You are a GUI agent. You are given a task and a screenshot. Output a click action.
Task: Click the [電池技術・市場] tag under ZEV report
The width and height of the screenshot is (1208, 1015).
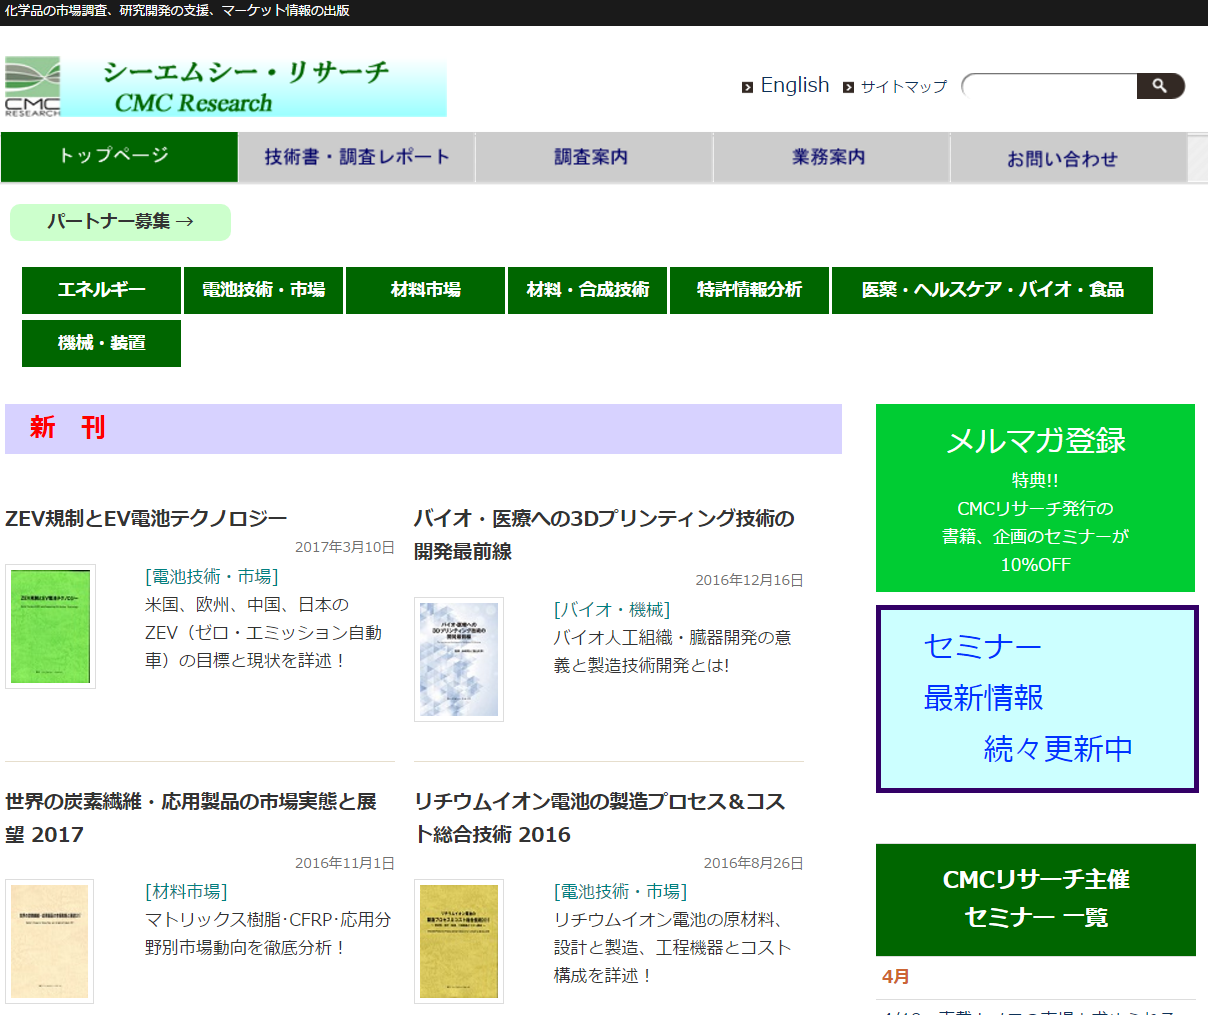[x=211, y=577]
